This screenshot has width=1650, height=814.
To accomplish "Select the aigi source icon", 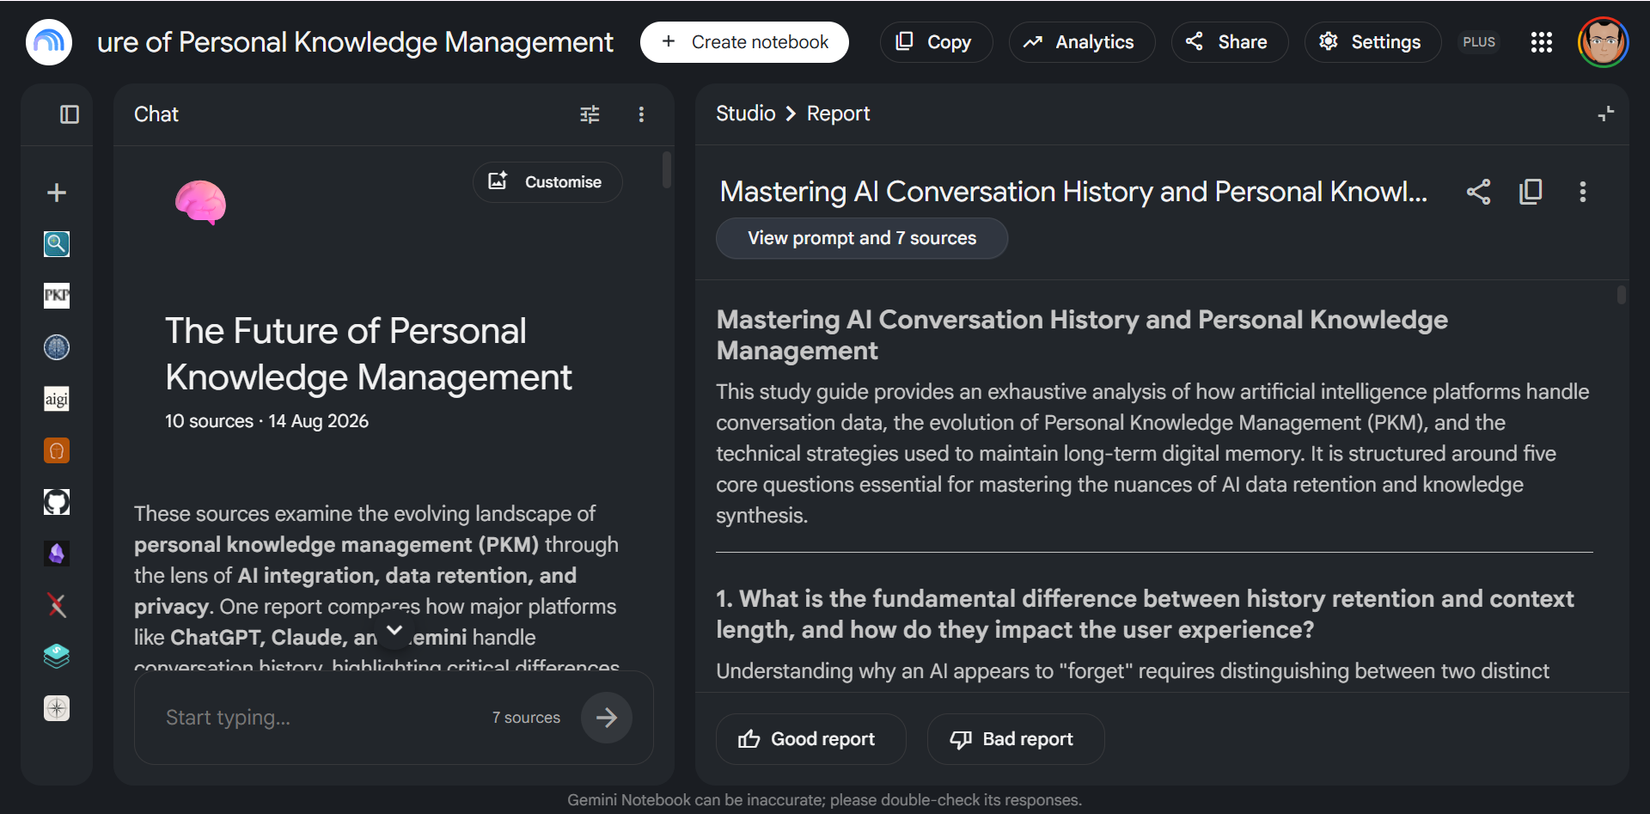I will point(57,399).
